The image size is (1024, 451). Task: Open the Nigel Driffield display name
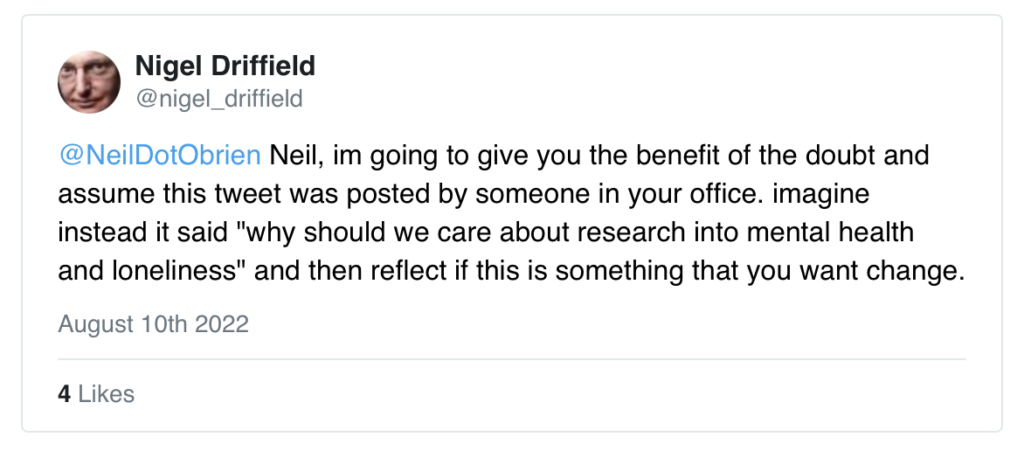click(225, 67)
